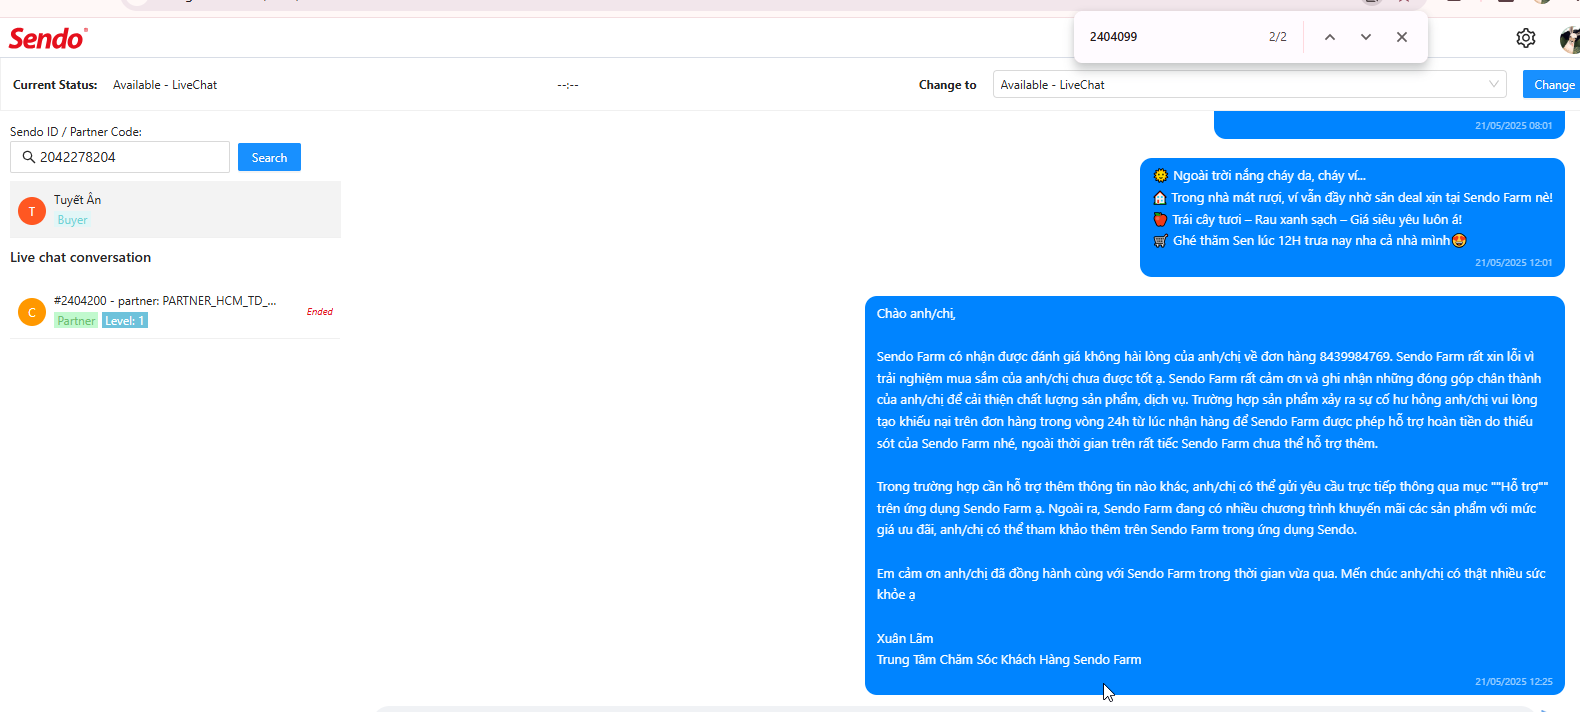Click the Live chat conversation heading
1580x712 pixels.
tap(80, 257)
